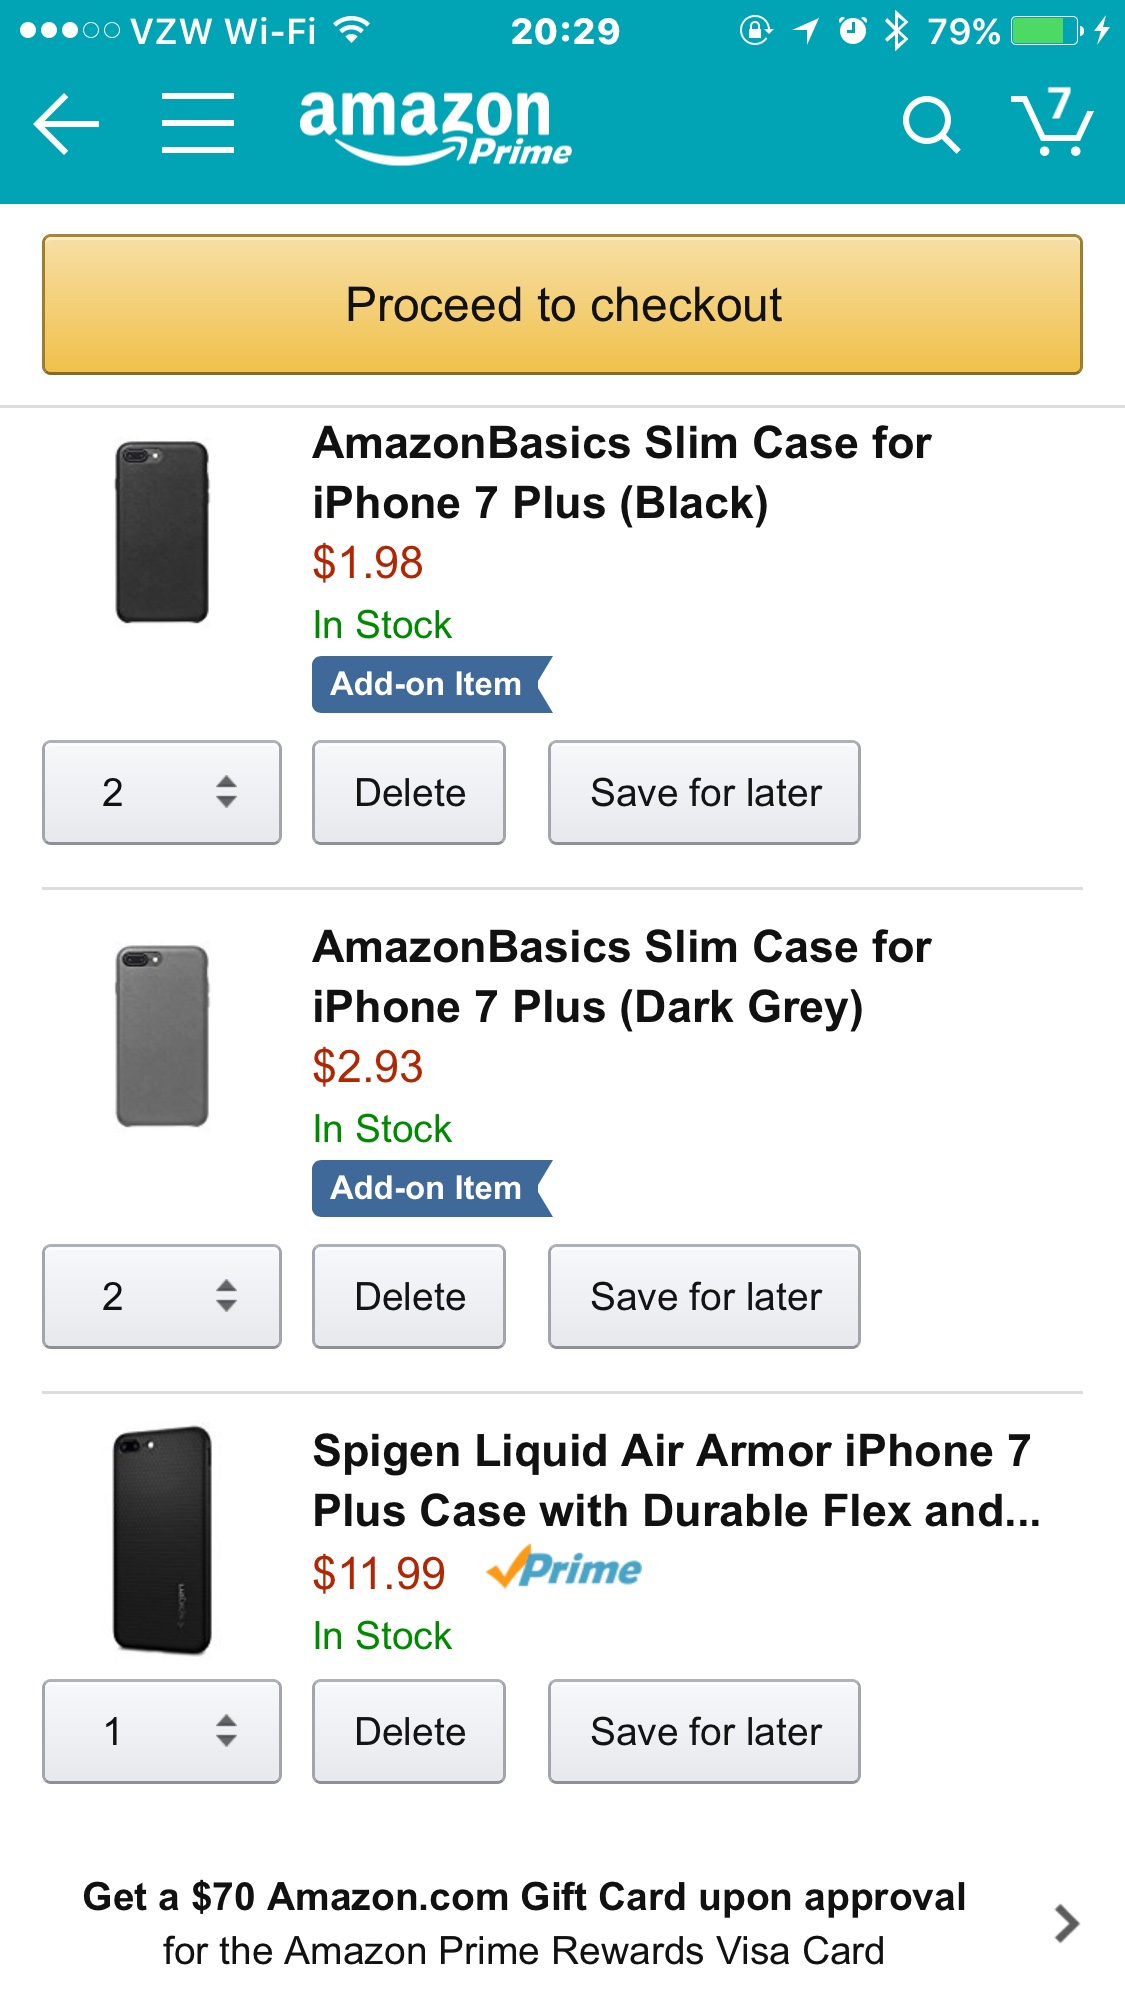Tap the Amazon Prime logo
The image size is (1125, 2001).
pos(435,126)
